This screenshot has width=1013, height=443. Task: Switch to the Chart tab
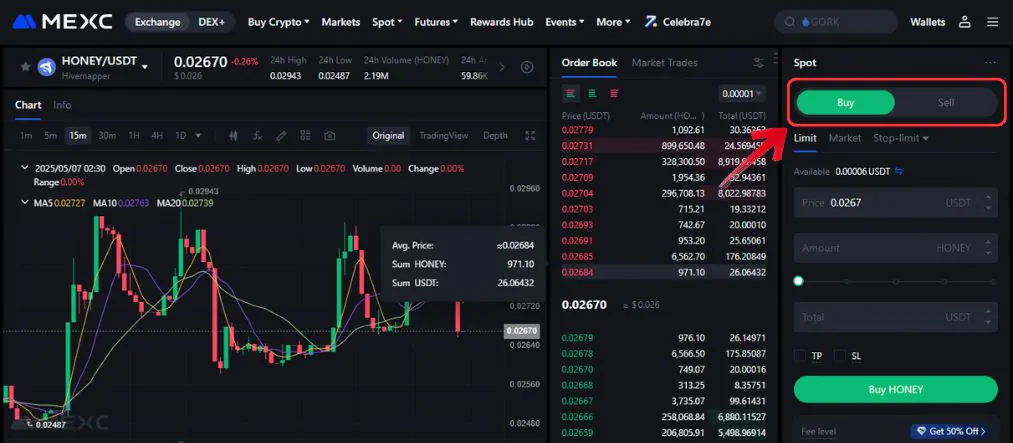pyautogui.click(x=28, y=105)
